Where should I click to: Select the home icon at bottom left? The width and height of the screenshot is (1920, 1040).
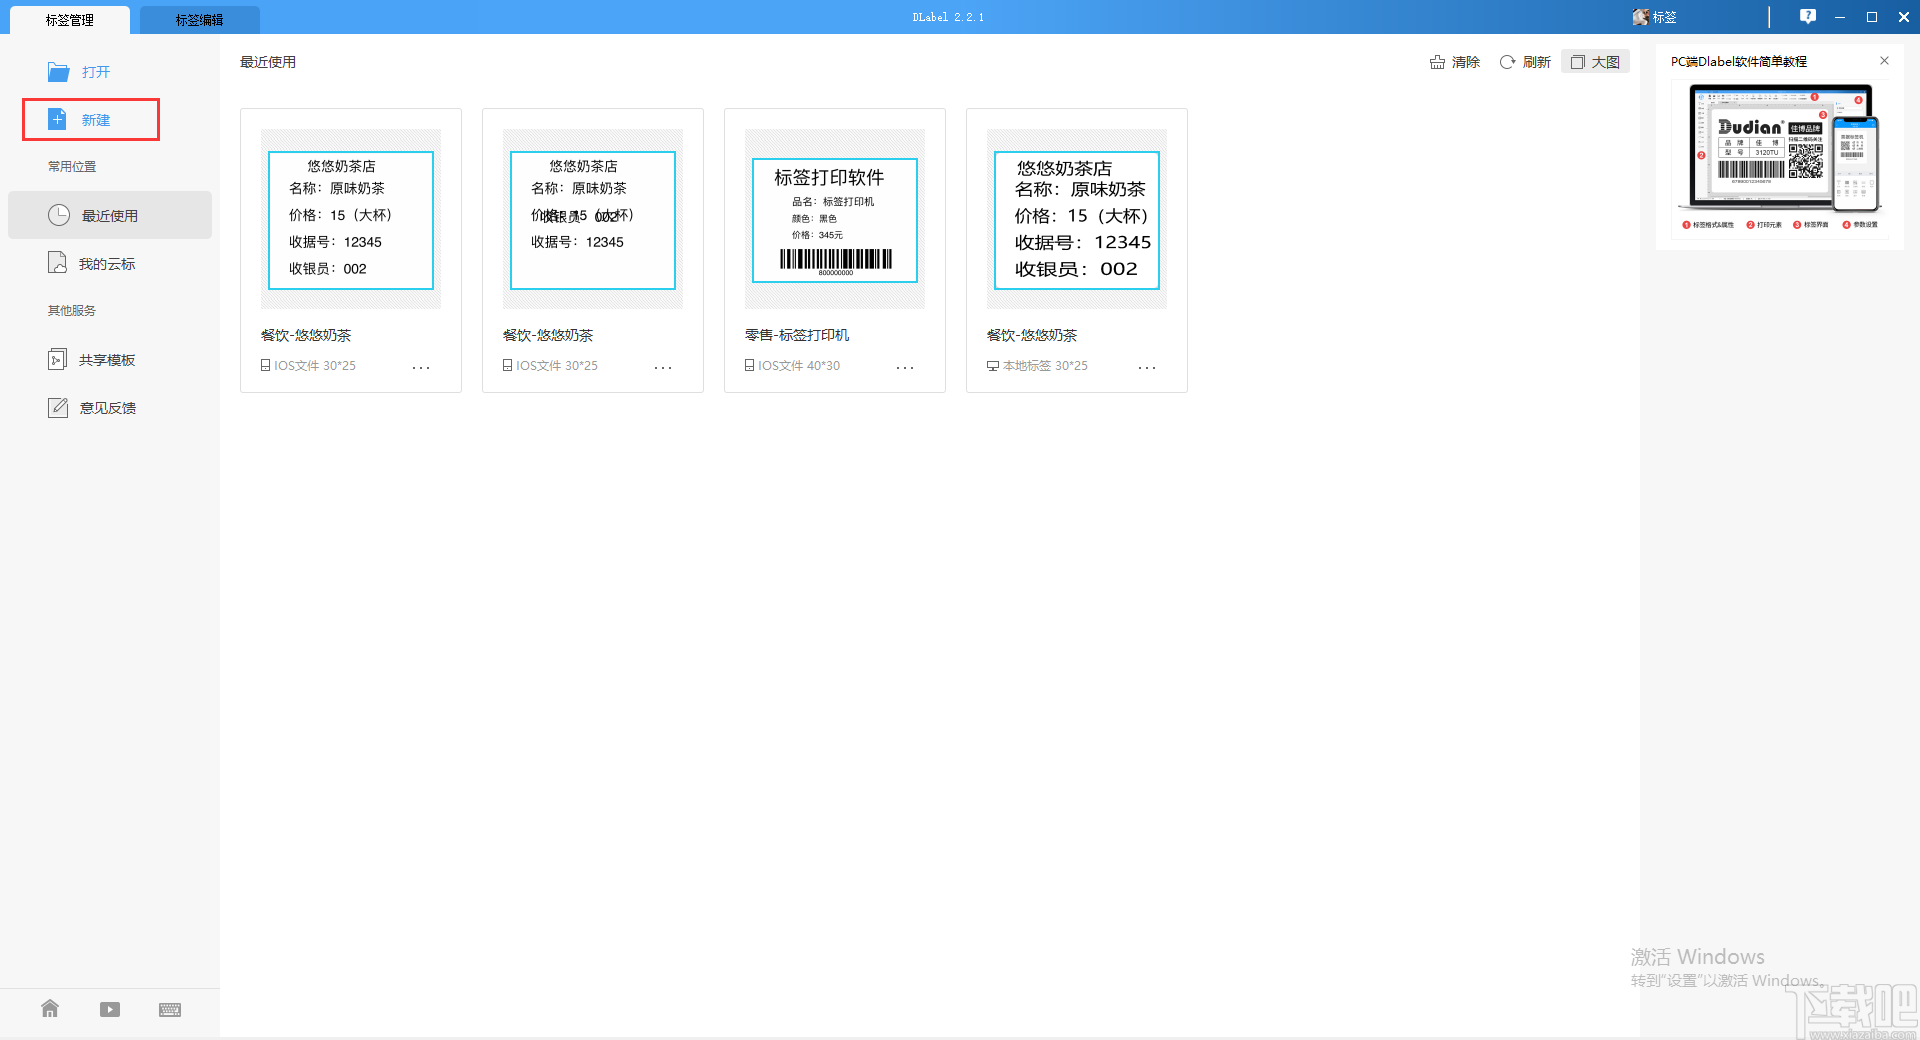point(49,1009)
